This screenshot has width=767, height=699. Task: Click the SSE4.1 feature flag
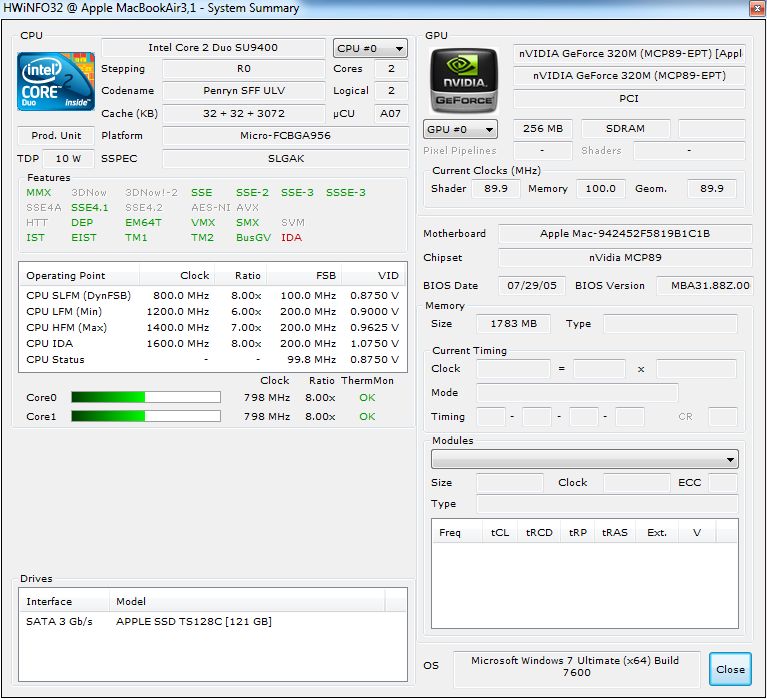pos(90,207)
